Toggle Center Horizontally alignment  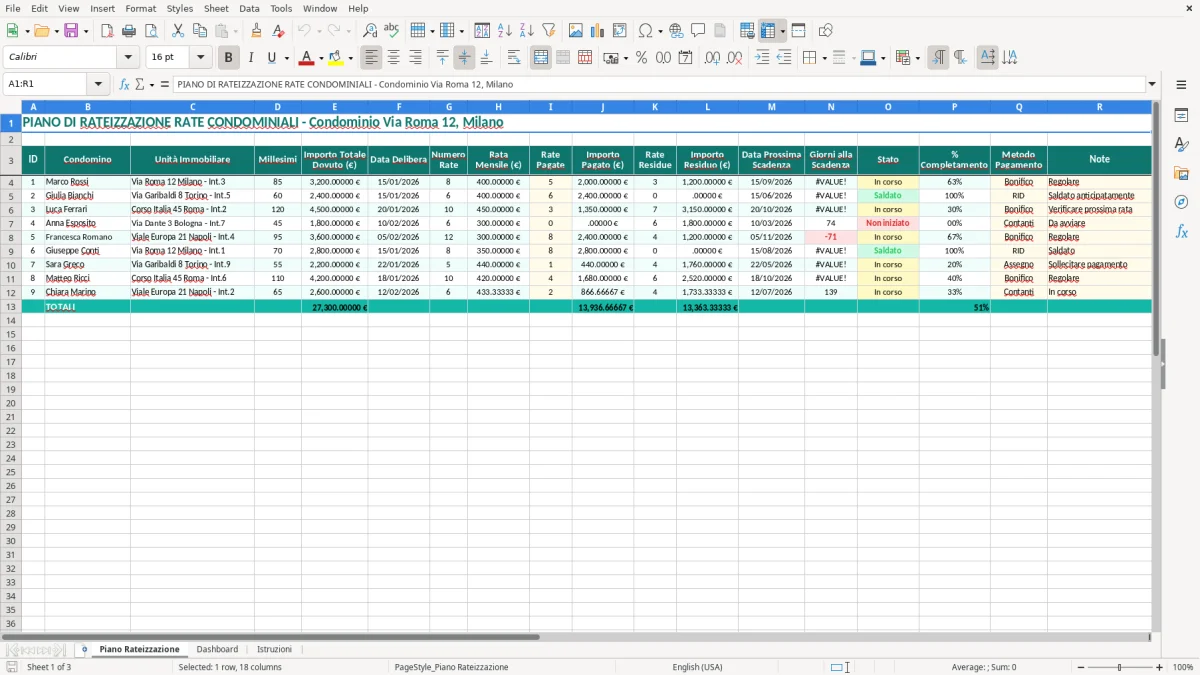pyautogui.click(x=393, y=58)
